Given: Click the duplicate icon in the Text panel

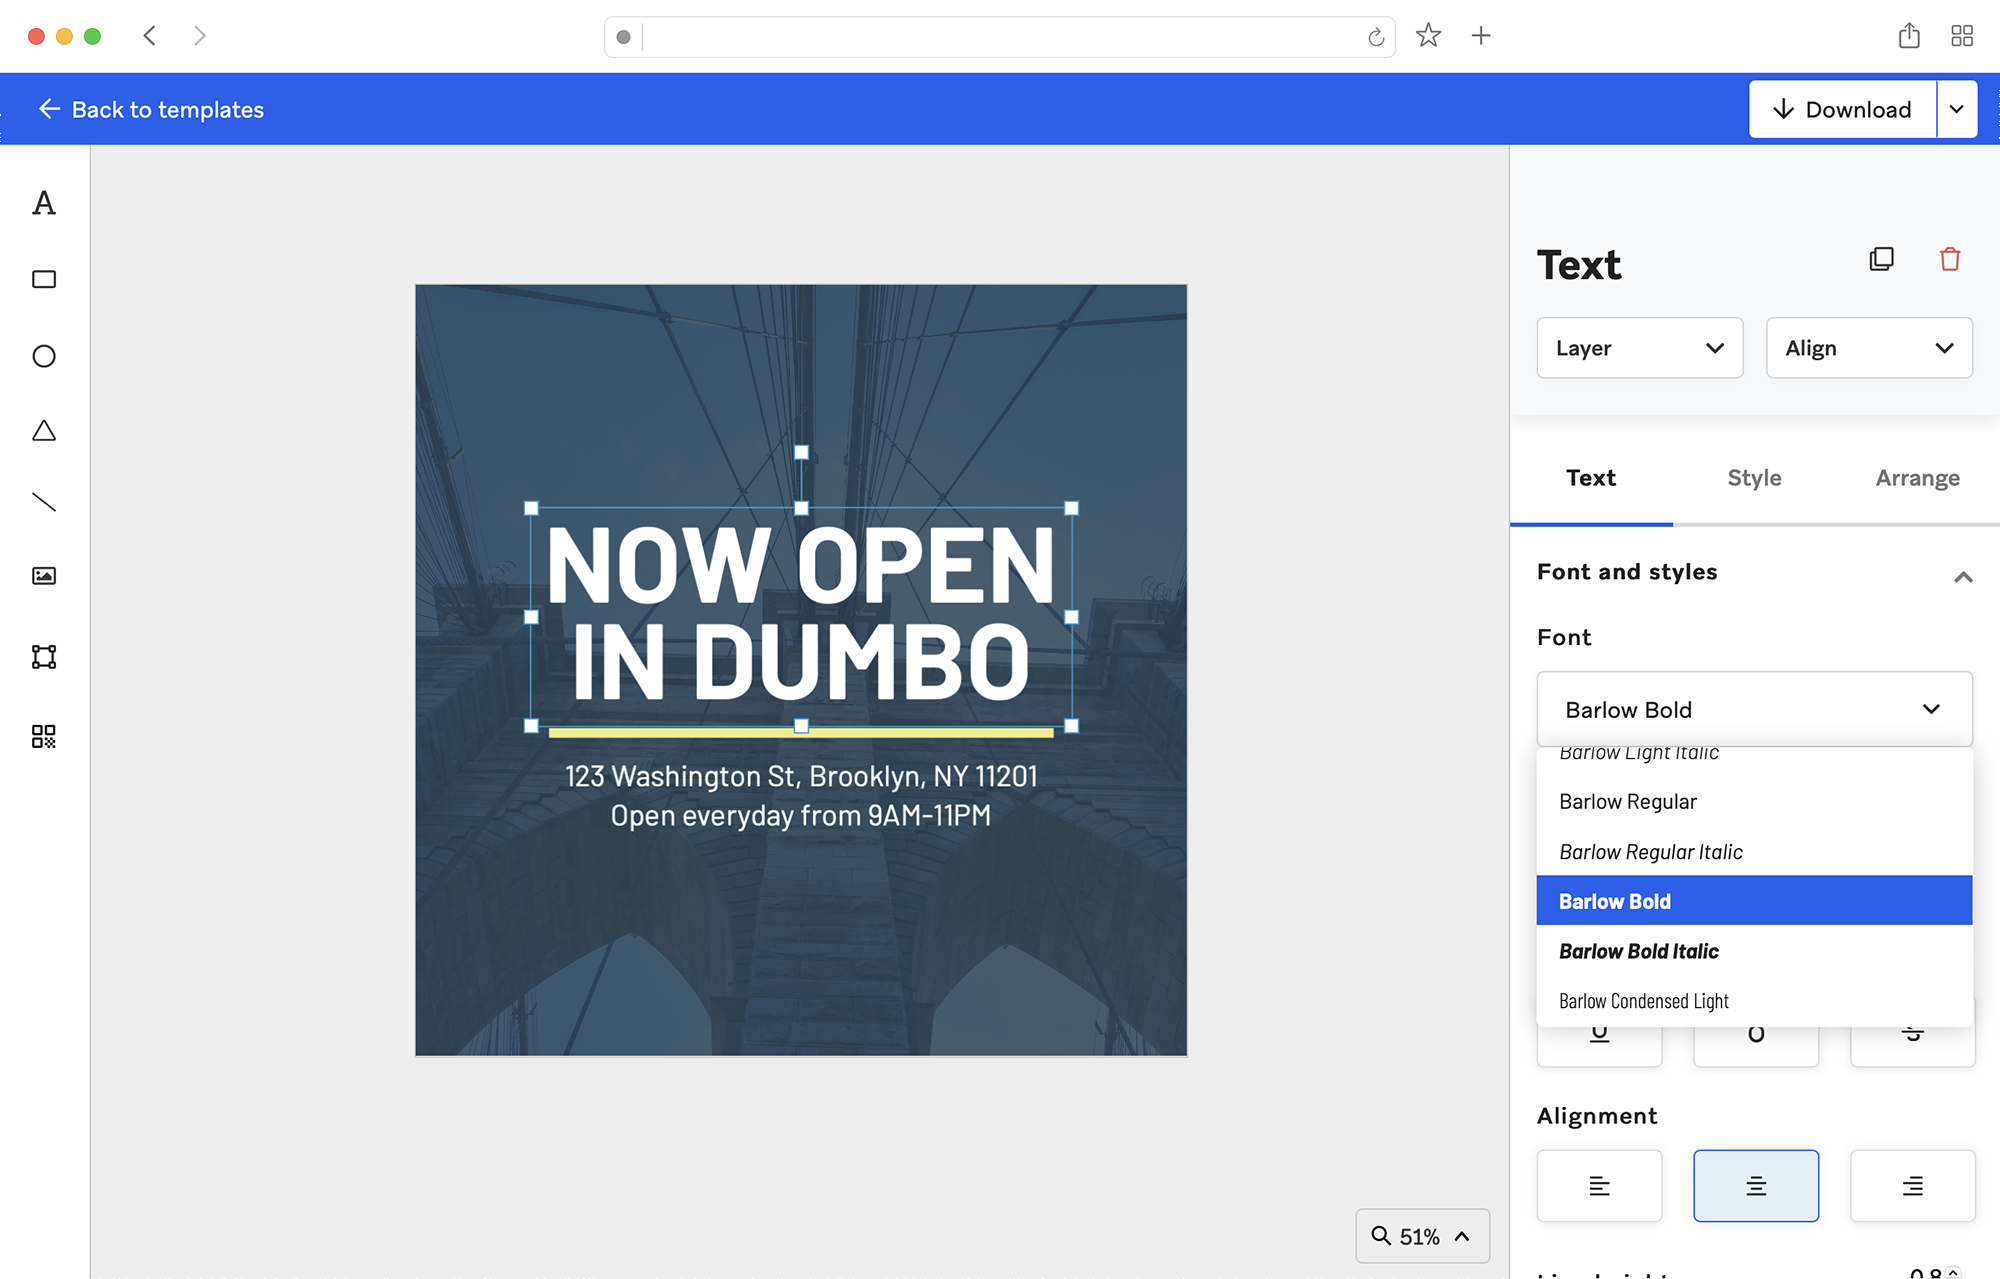Looking at the screenshot, I should pyautogui.click(x=1882, y=259).
